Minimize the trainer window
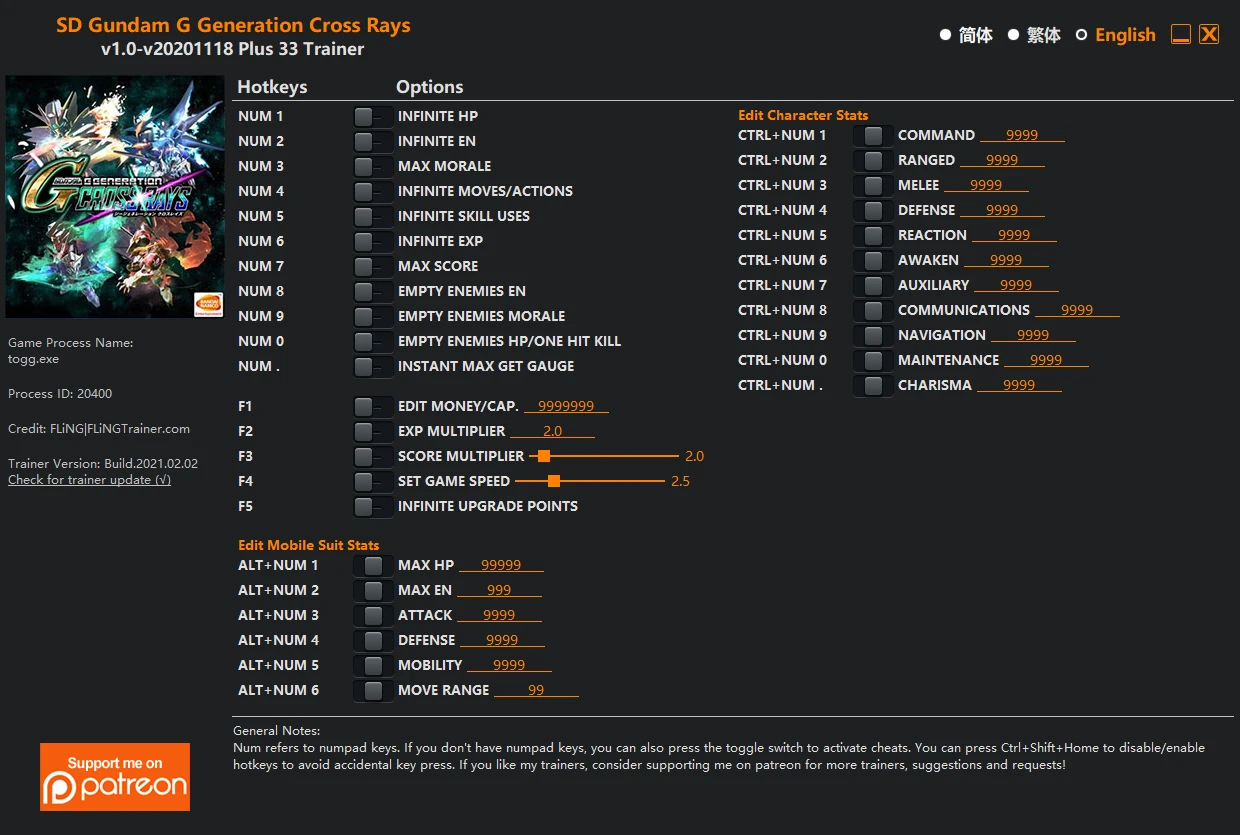 [1181, 35]
